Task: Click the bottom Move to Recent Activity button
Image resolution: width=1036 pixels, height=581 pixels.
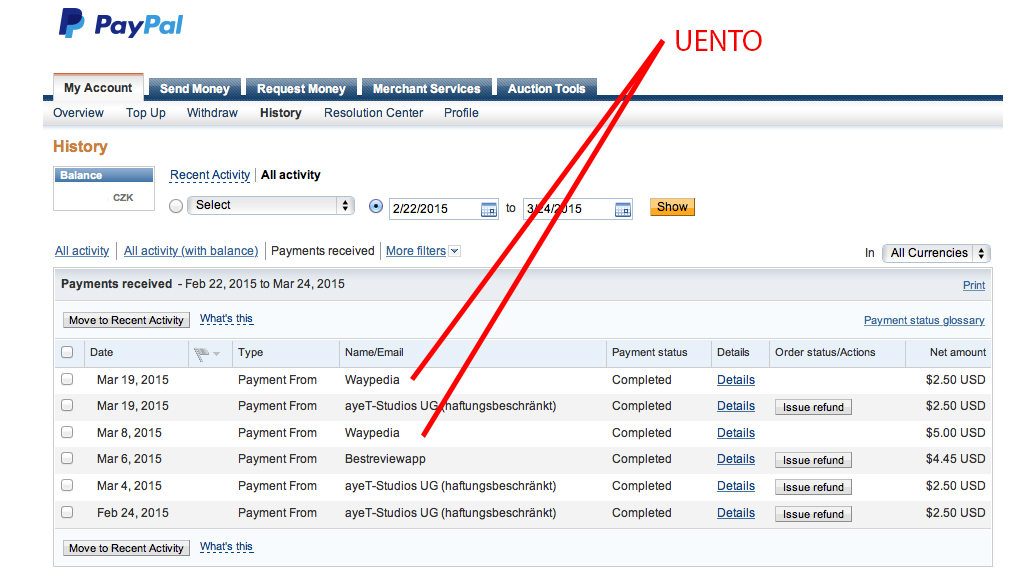Action: 126,548
